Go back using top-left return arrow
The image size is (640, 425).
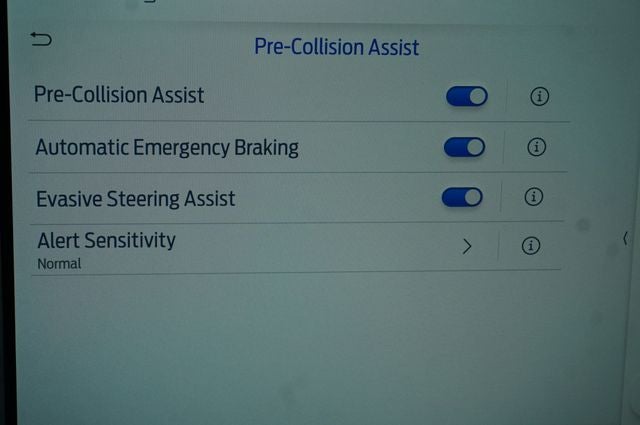click(x=41, y=39)
